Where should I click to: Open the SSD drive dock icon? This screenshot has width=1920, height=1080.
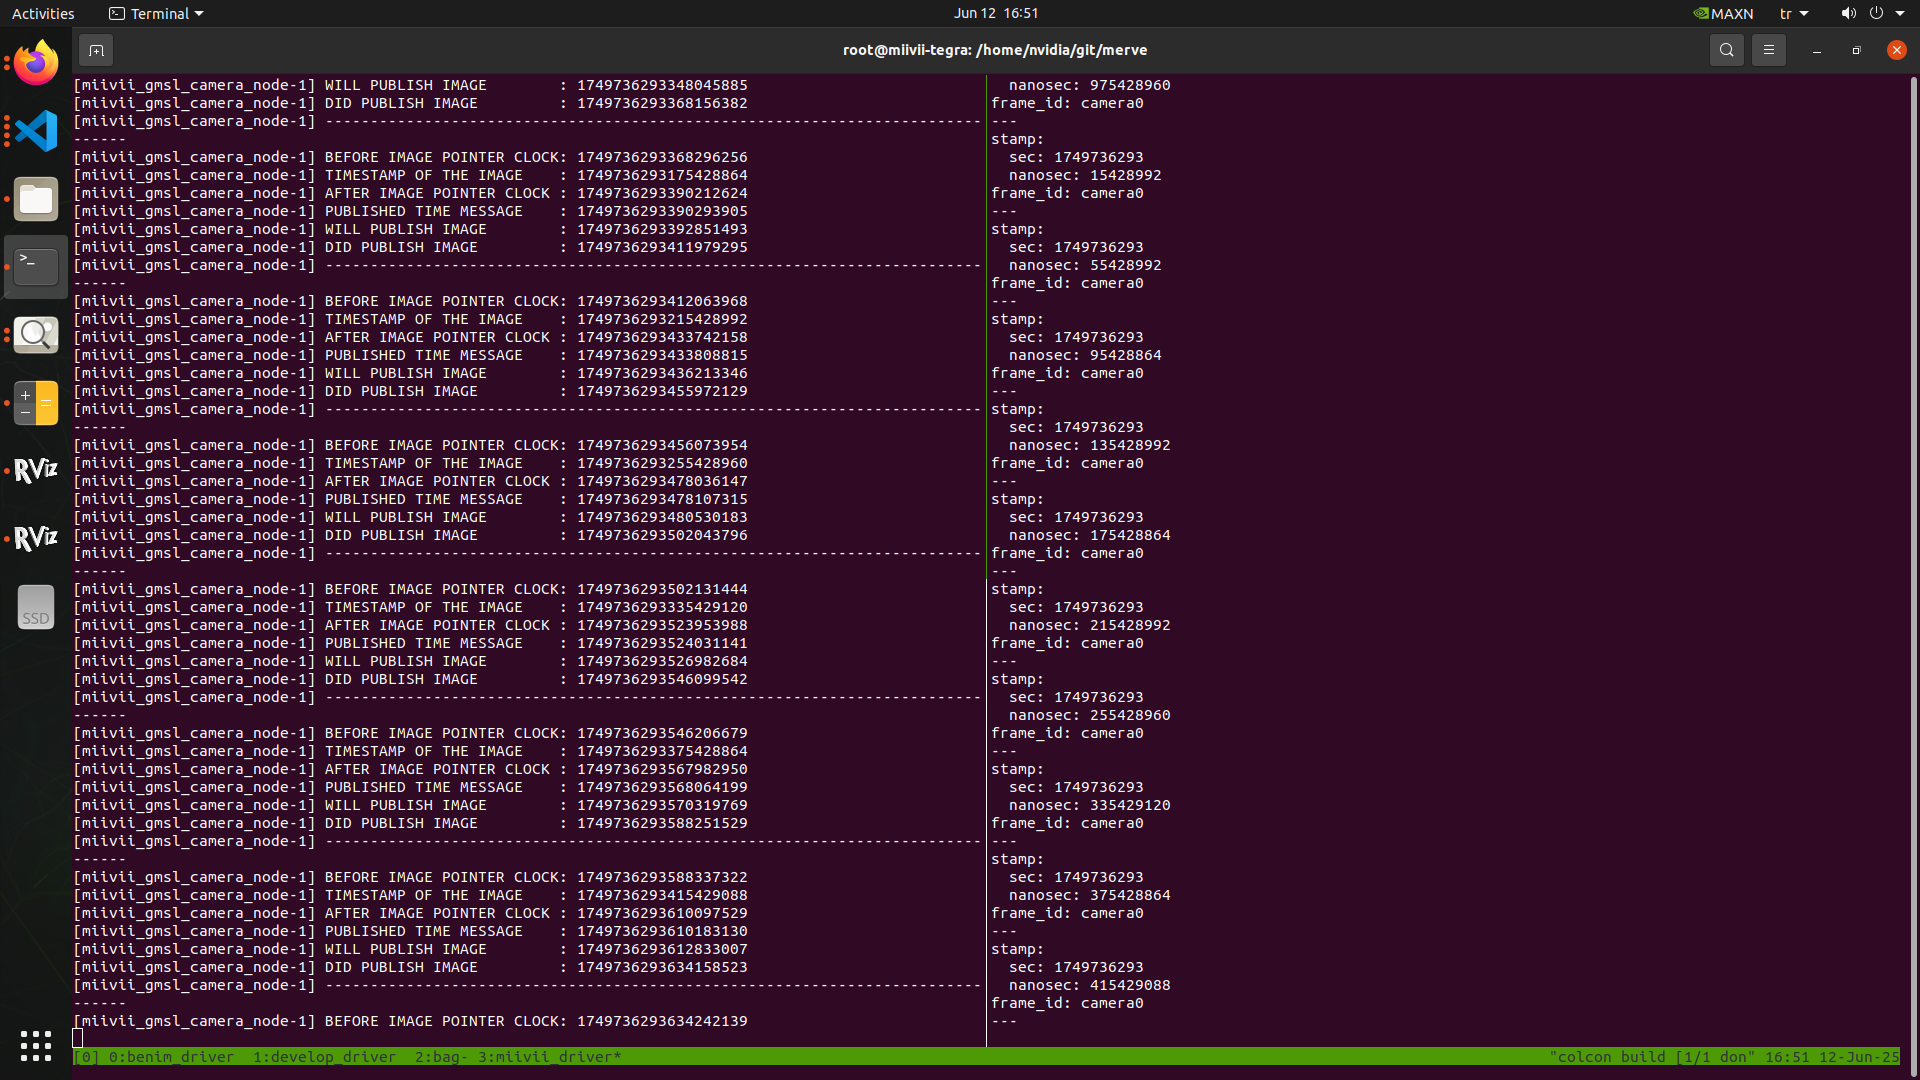[36, 607]
